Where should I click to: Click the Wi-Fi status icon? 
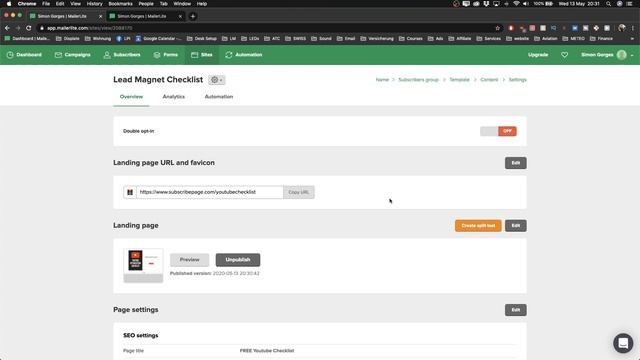pos(516,4)
